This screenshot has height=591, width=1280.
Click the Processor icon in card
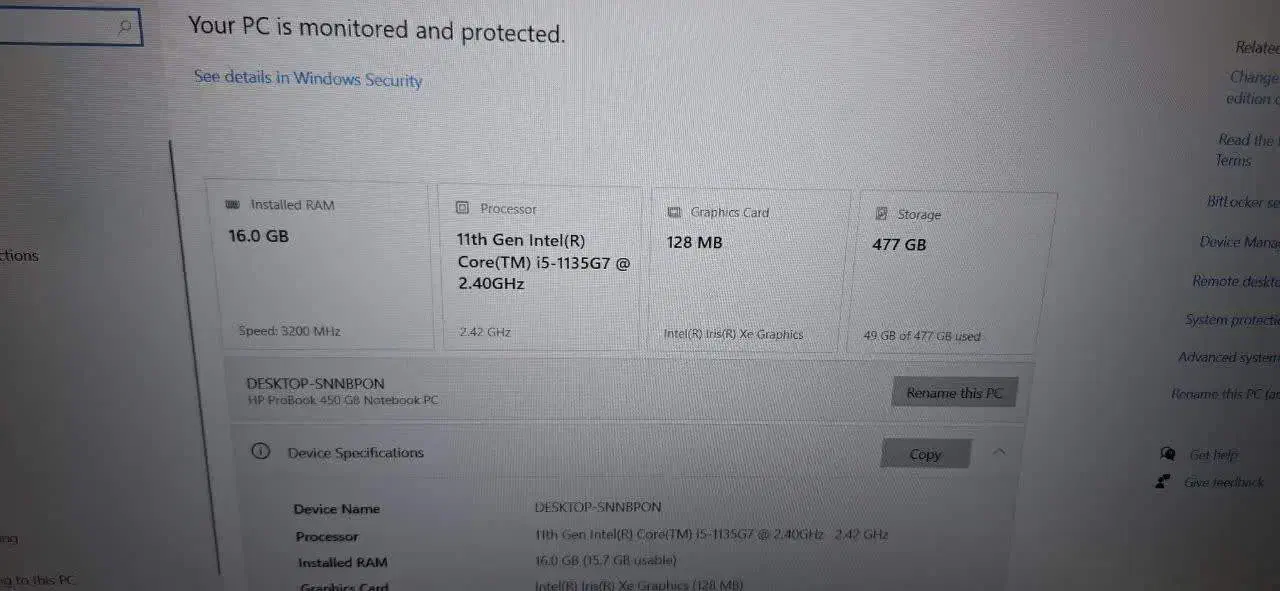coord(462,208)
